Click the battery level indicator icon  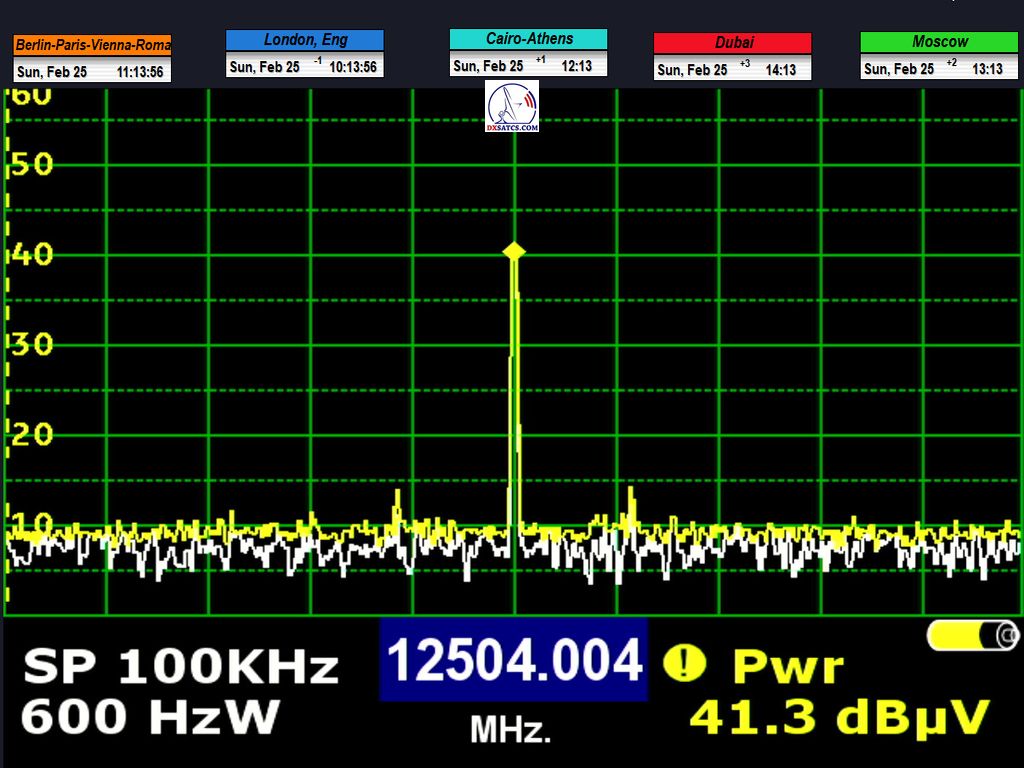pos(971,635)
